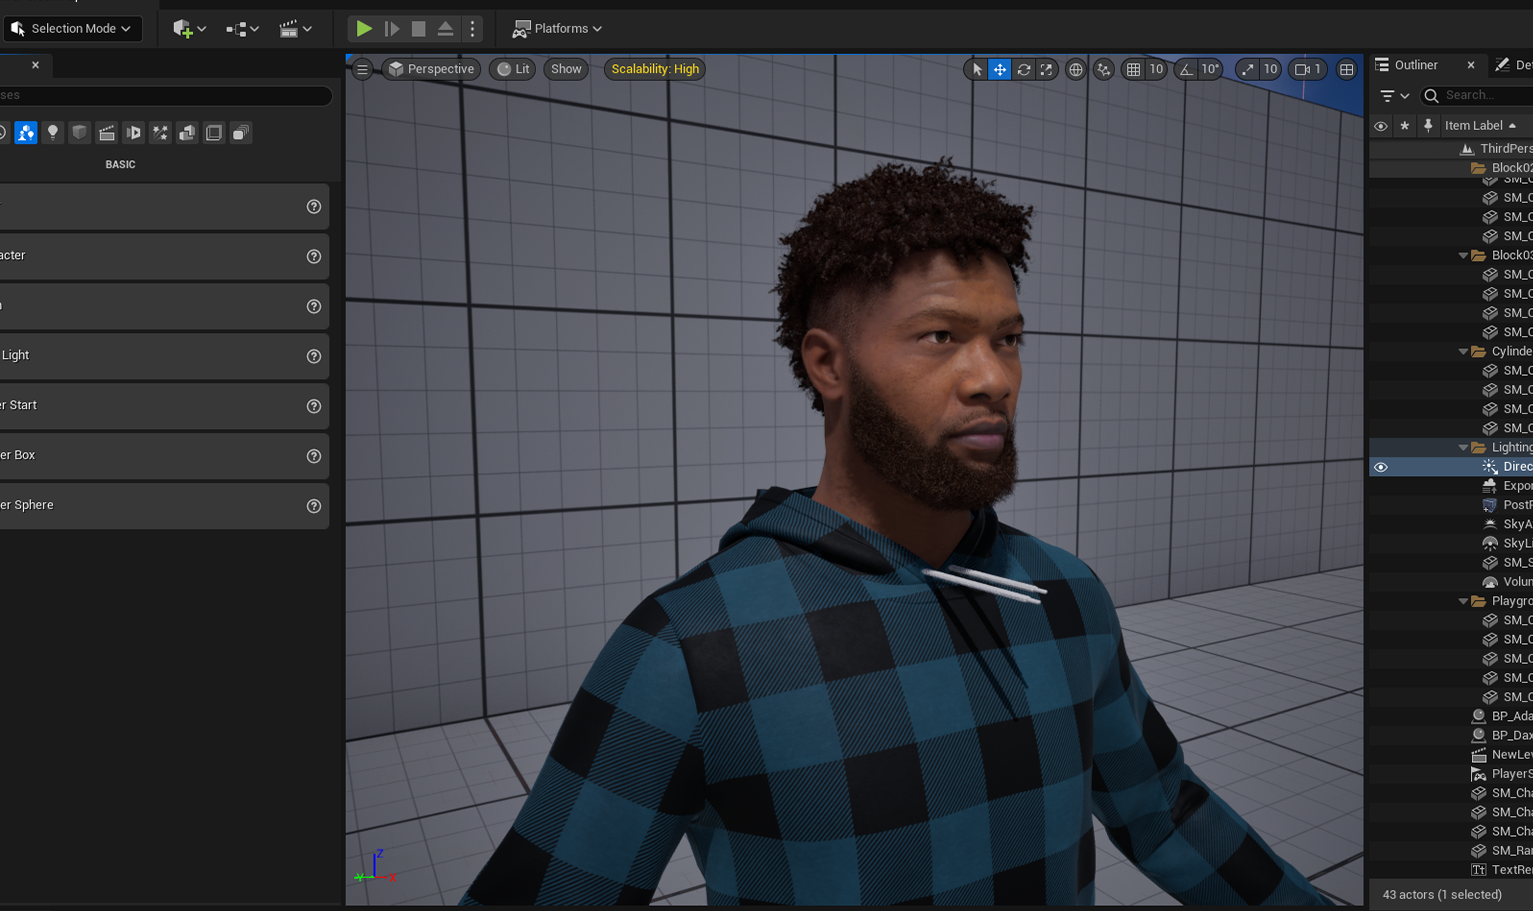
Task: Toggle rotation snapping angle icon
Action: pyautogui.click(x=1186, y=69)
